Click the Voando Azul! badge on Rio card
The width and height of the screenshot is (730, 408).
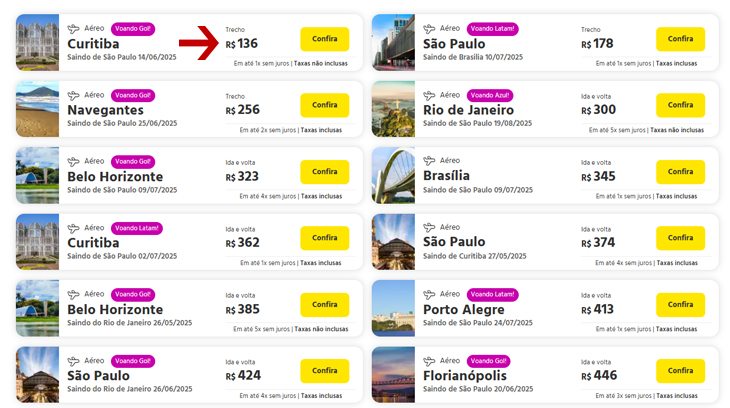(x=490, y=95)
